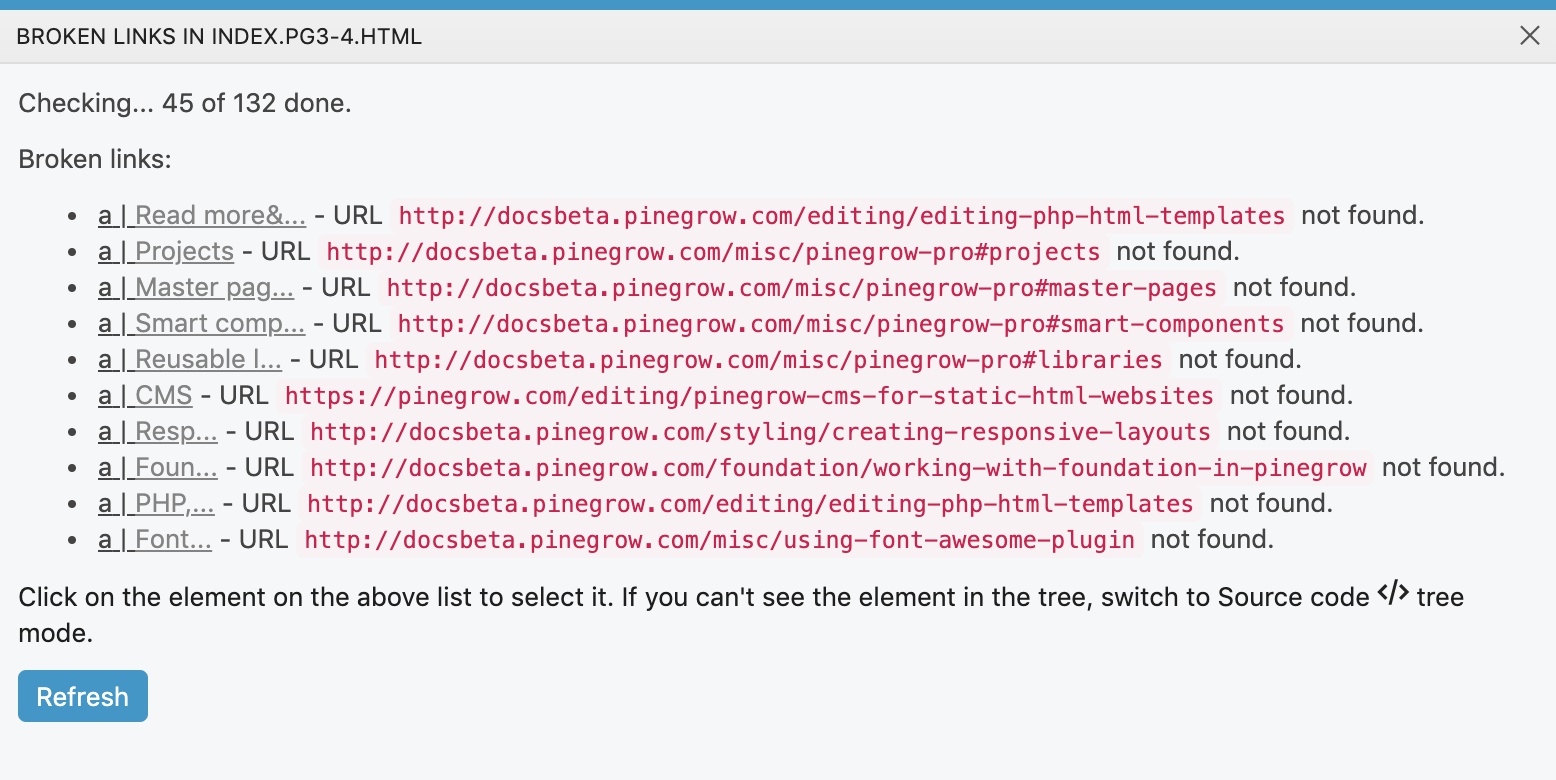Image resolution: width=1556 pixels, height=780 pixels.
Task: Click the Refresh button
Action: tap(83, 696)
